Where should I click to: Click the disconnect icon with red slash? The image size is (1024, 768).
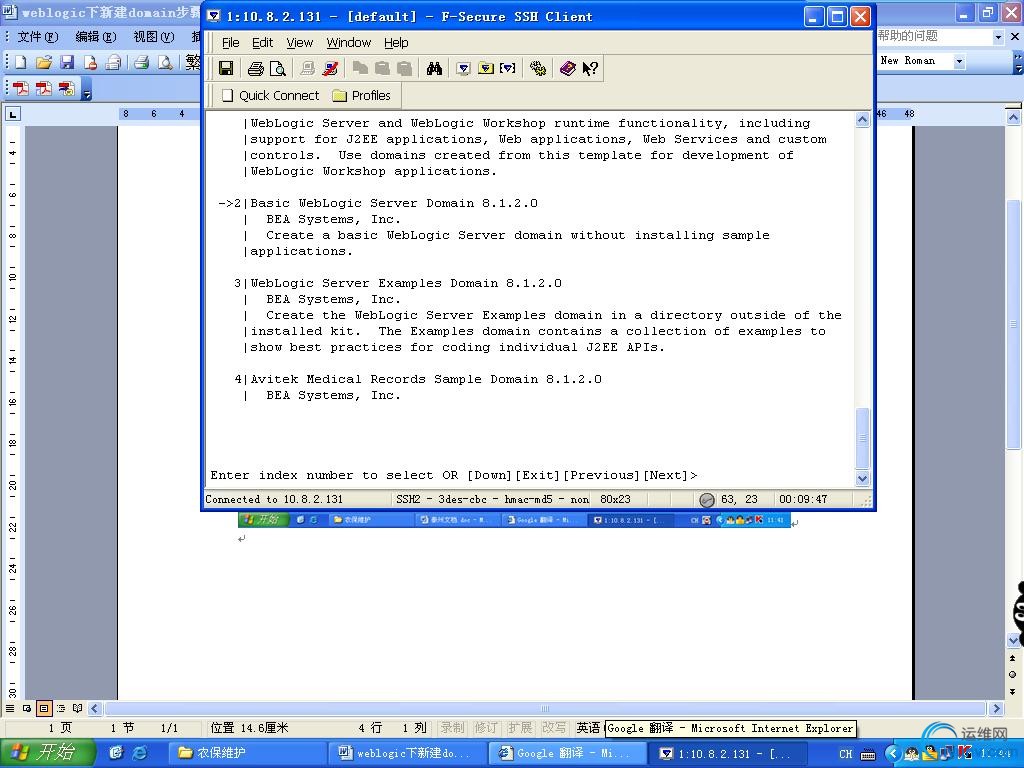[330, 68]
